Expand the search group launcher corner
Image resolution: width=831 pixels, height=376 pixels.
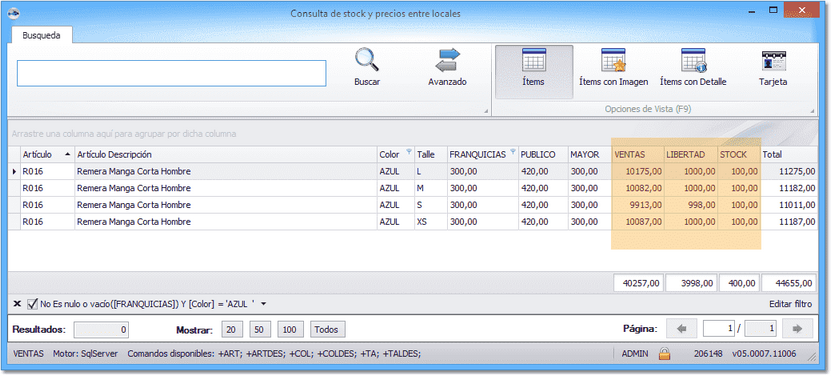486,111
